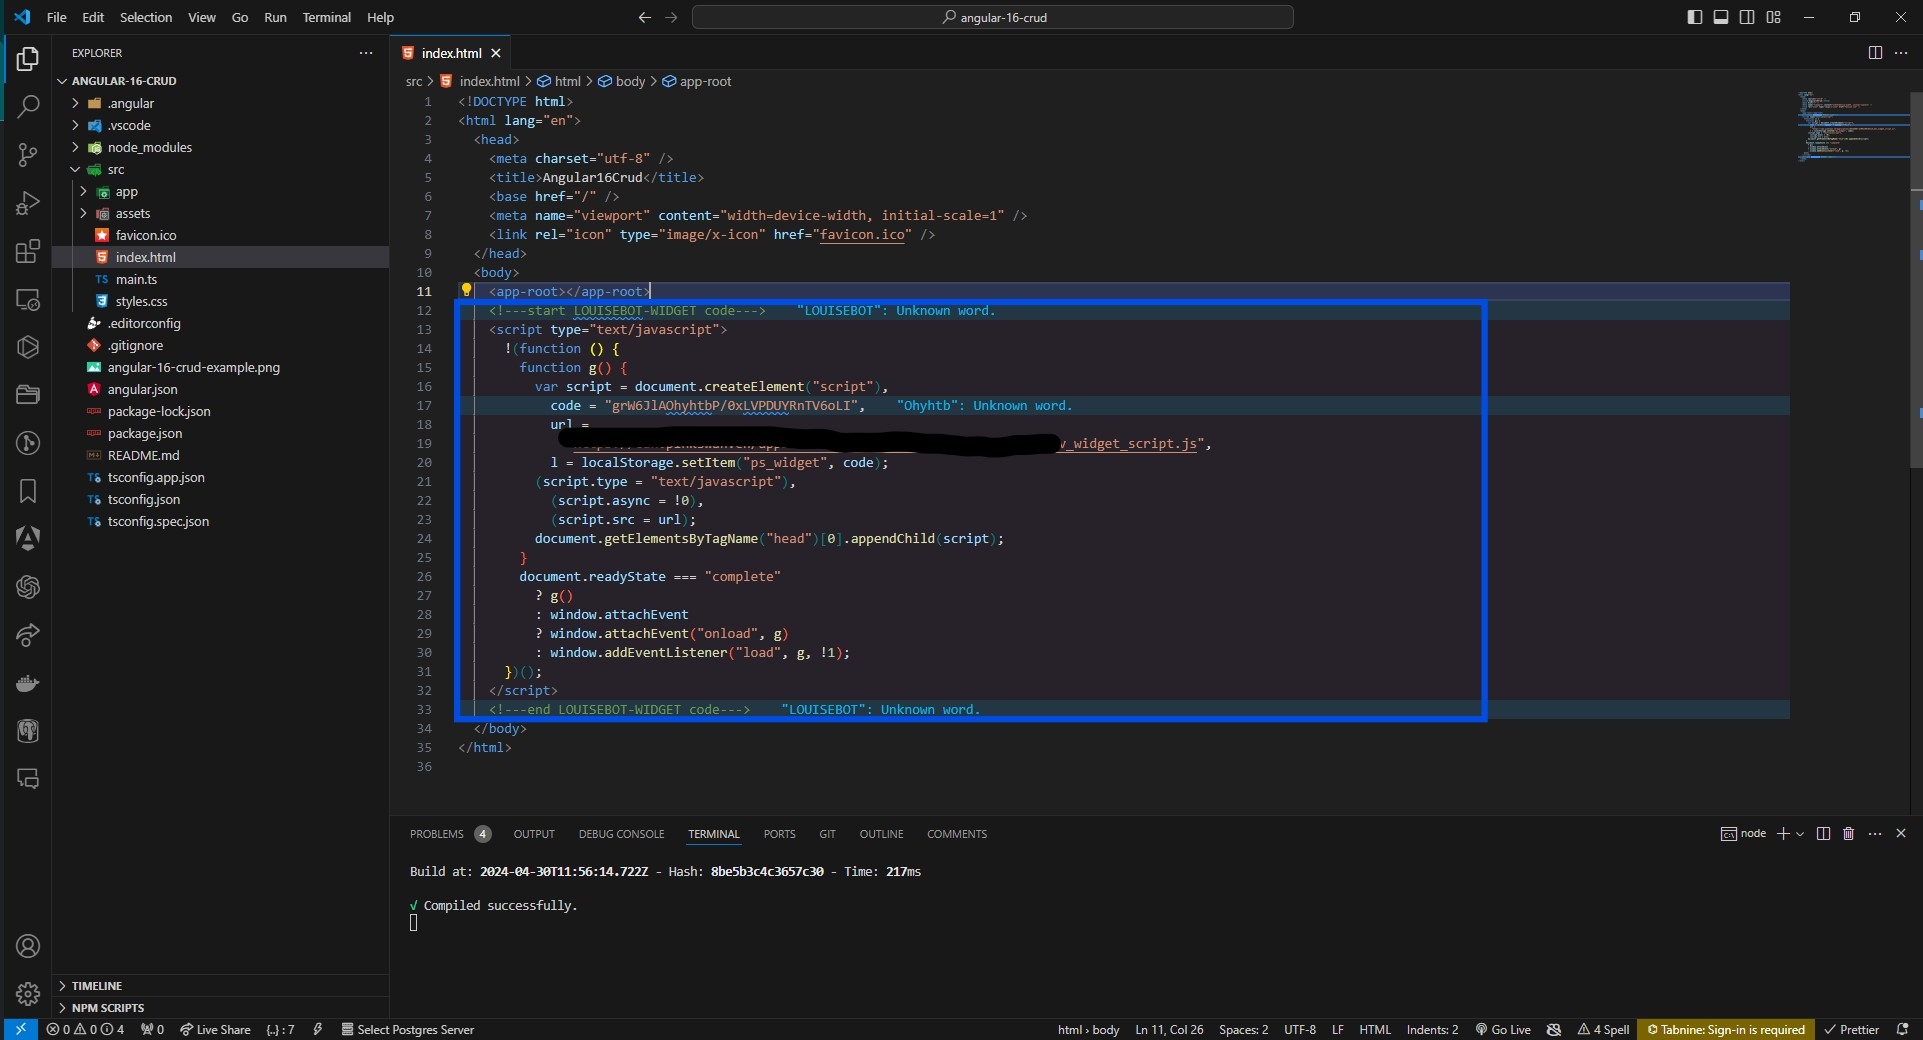Switch to OUTLINE panel tab
The width and height of the screenshot is (1923, 1040).
click(881, 834)
